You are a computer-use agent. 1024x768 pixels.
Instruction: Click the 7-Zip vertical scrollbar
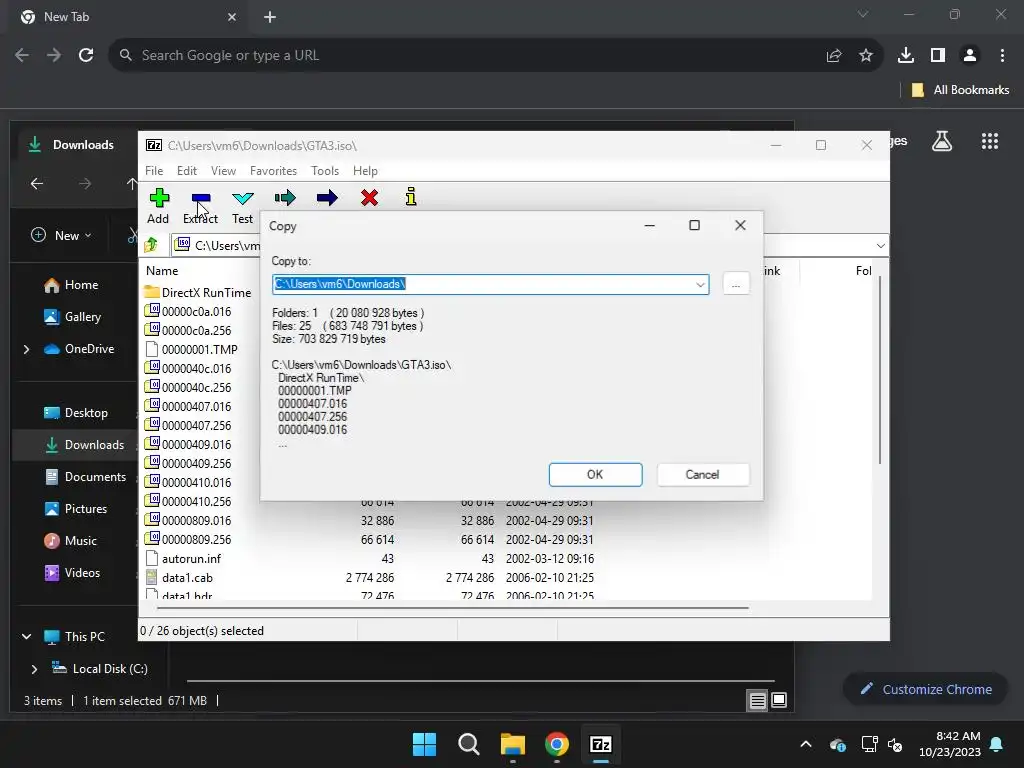tap(880, 369)
